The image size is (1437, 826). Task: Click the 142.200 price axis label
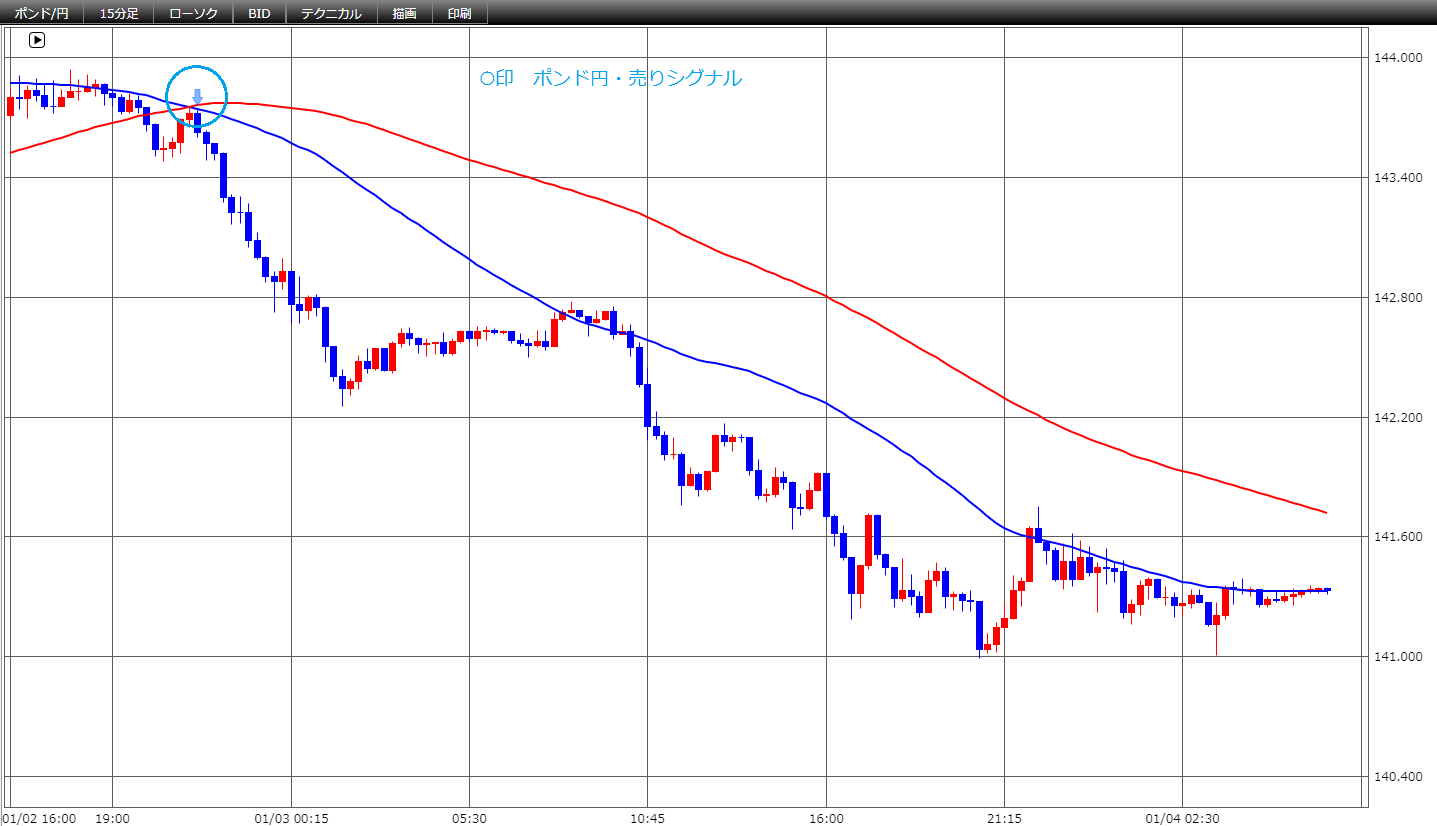1399,418
